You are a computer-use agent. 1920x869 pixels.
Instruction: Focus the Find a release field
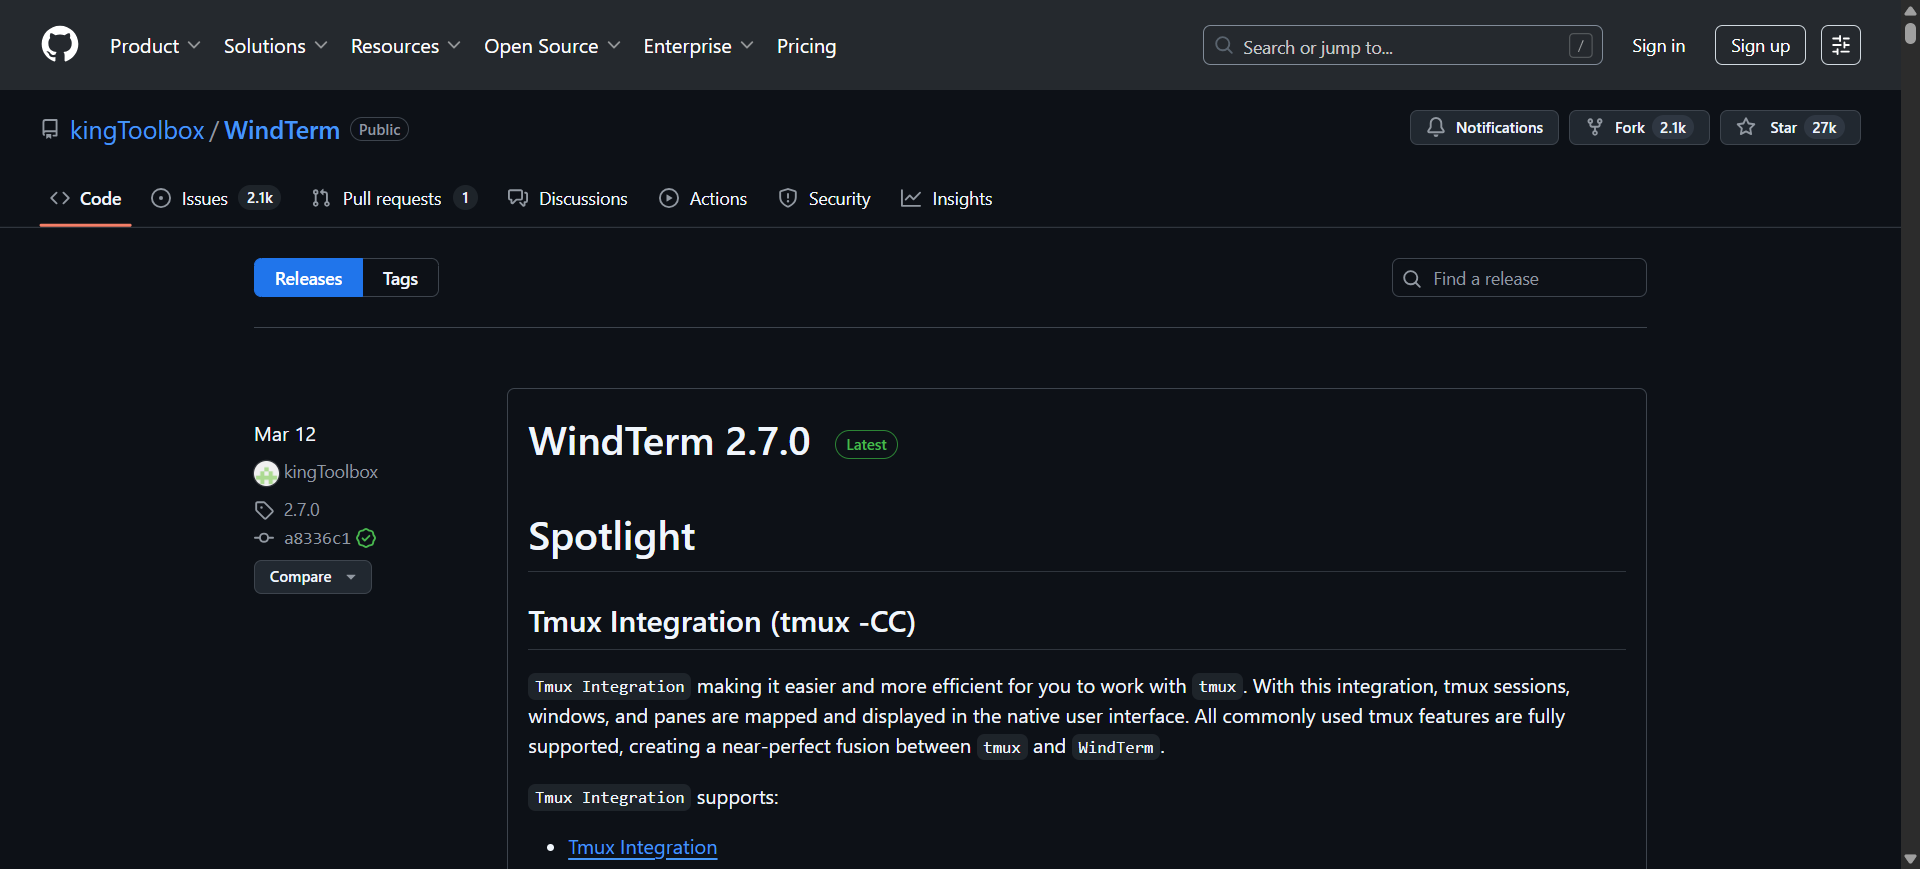(x=1519, y=278)
